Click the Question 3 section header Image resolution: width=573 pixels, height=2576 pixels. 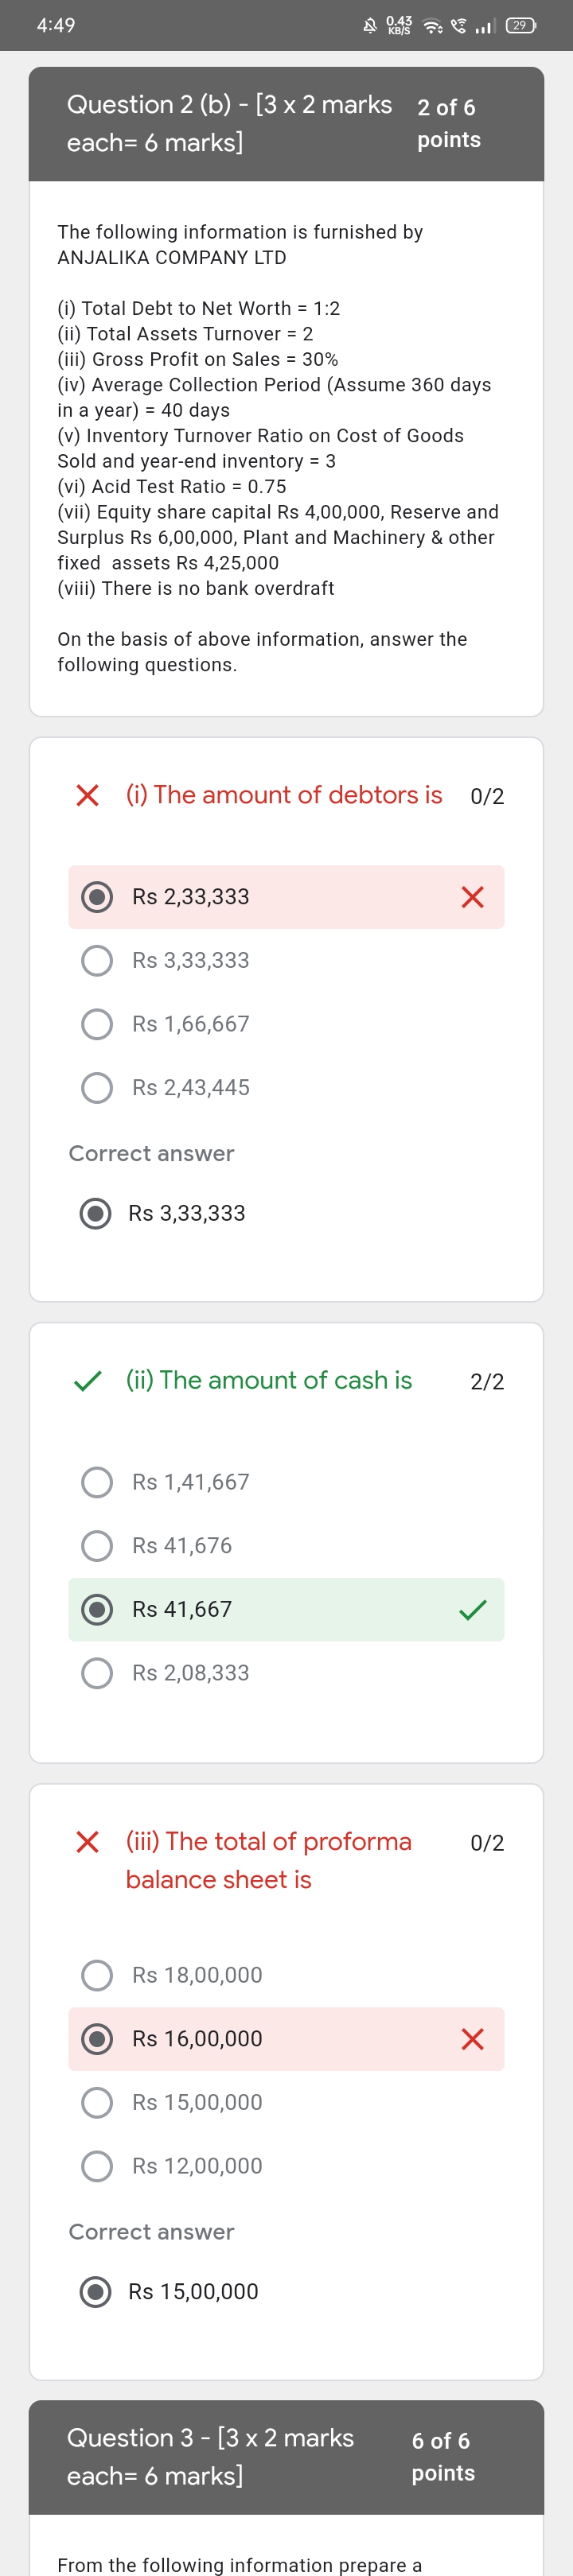click(210, 2456)
